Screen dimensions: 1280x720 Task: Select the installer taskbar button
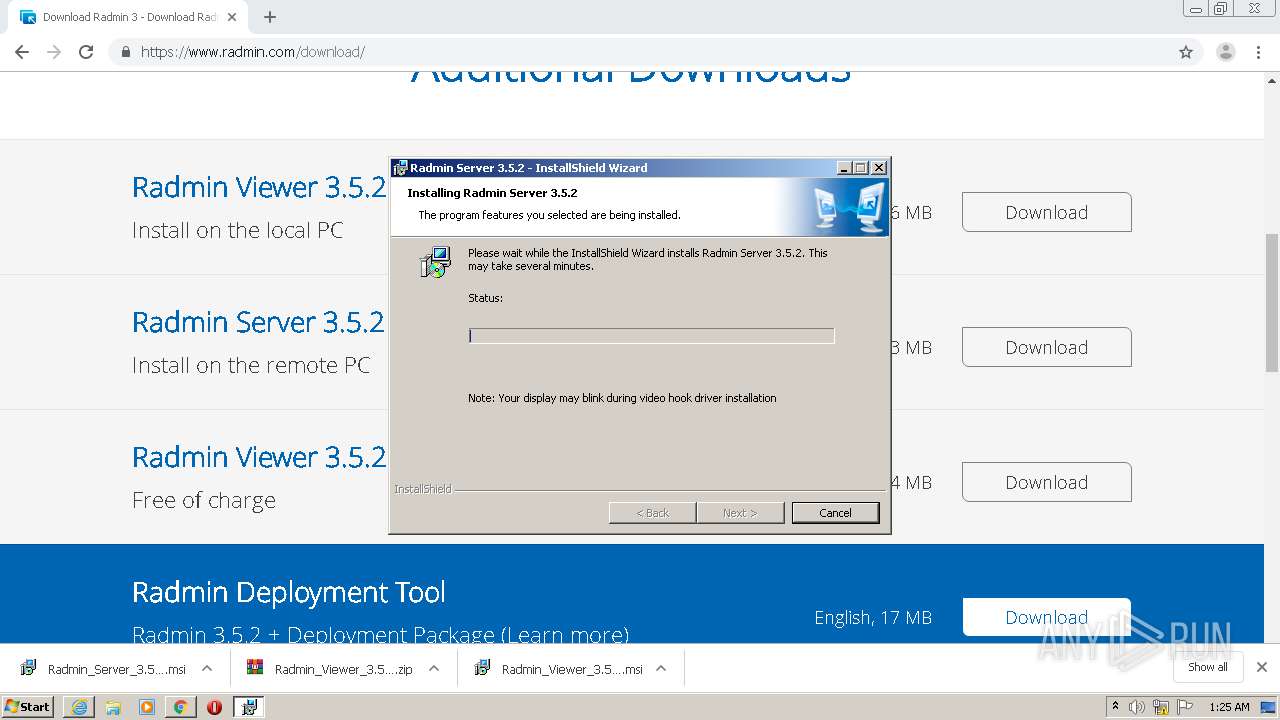(x=248, y=707)
